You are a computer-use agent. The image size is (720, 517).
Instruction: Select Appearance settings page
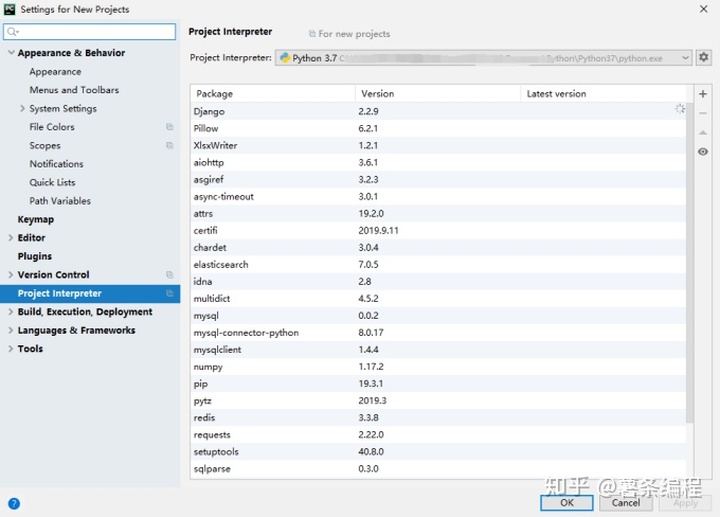[x=55, y=72]
